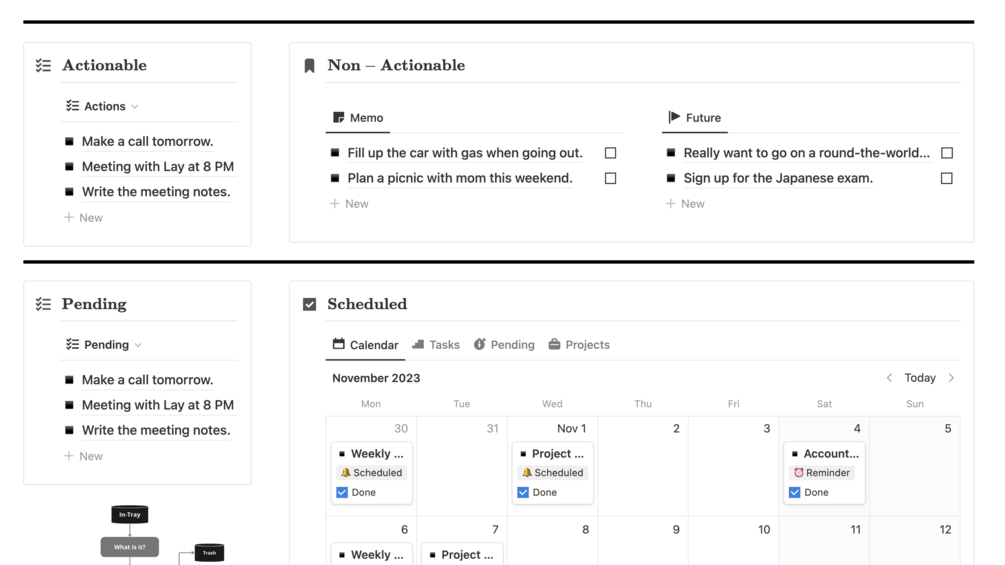1005x565 pixels.
Task: Click the bell icon on Weekly Oct 30 card
Action: coord(345,473)
